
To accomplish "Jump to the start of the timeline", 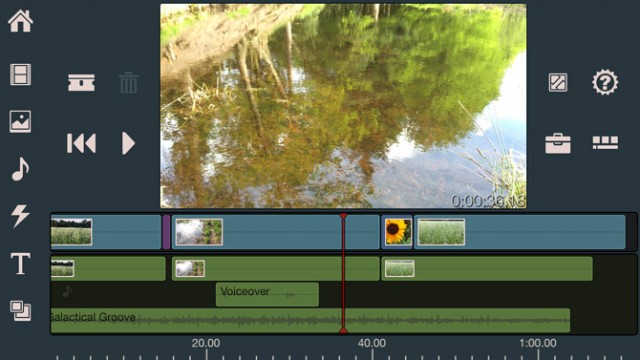I will point(81,143).
